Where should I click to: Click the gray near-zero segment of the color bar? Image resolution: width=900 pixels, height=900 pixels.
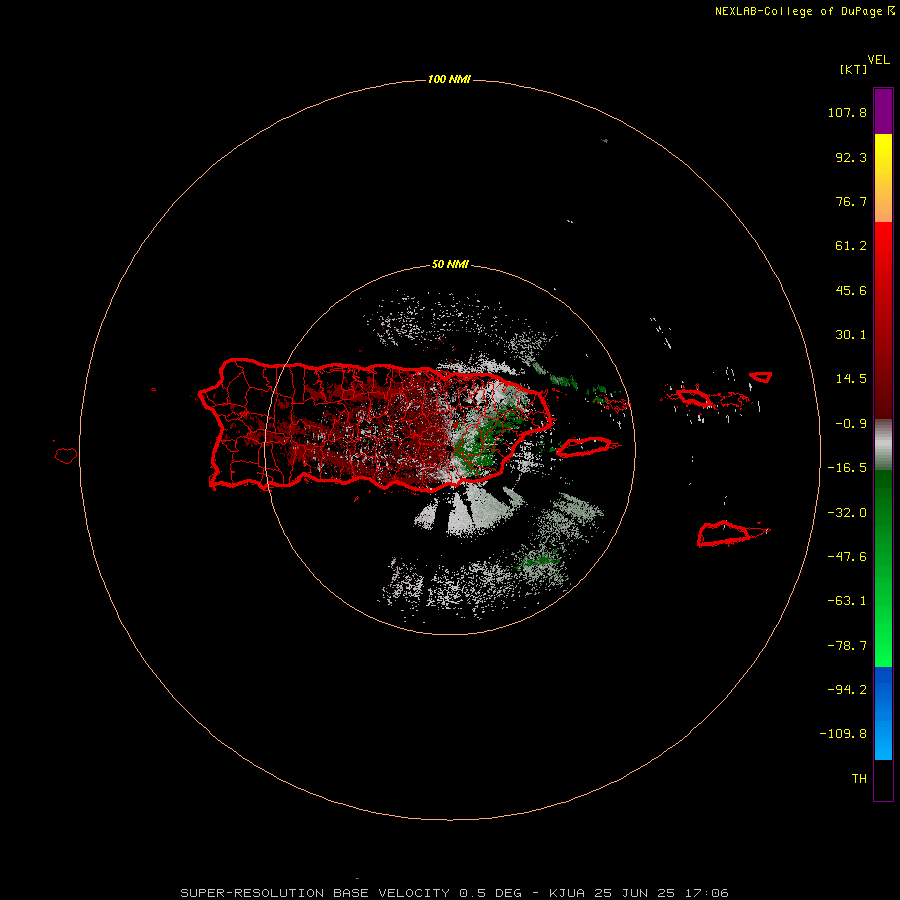tap(883, 445)
